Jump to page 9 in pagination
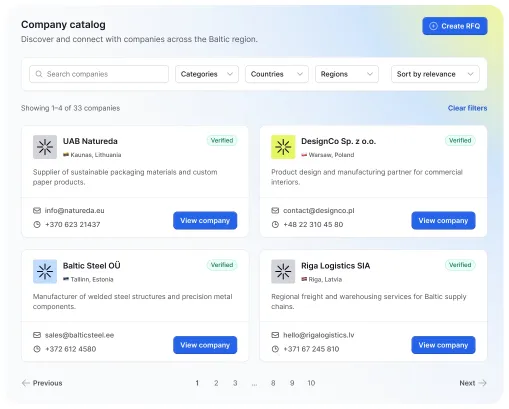 point(292,383)
